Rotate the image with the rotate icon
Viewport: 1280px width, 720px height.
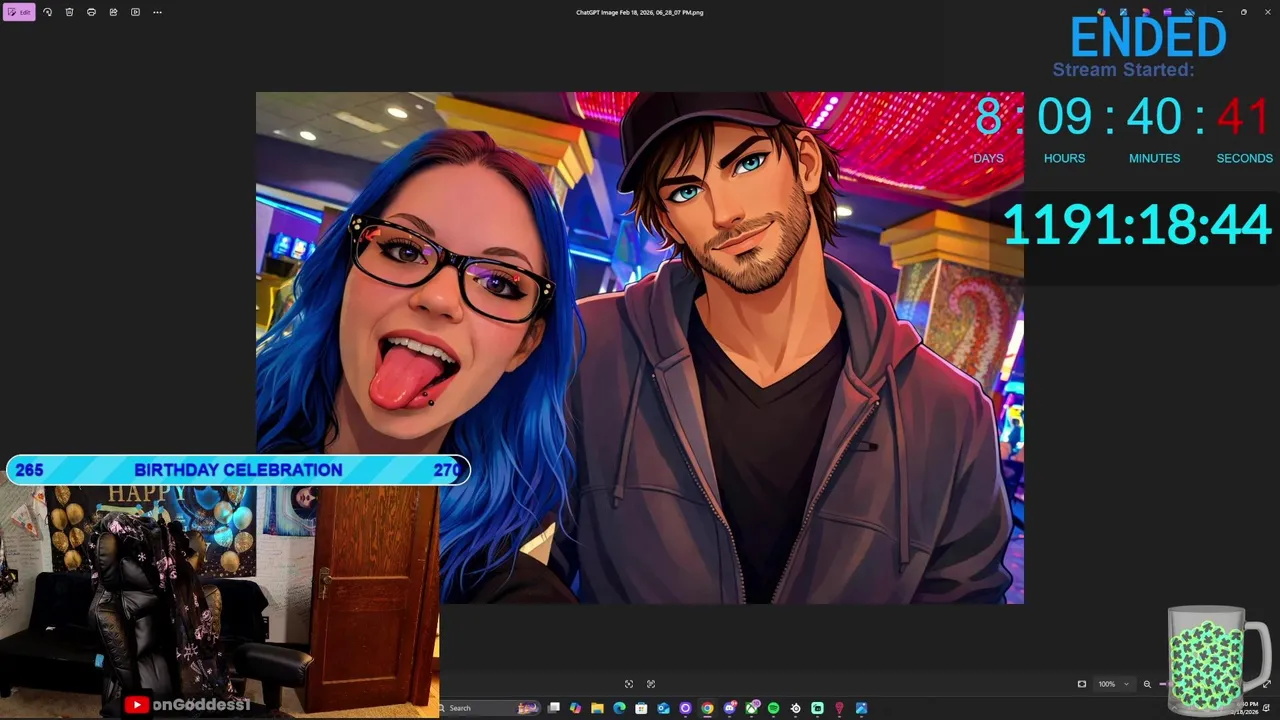tap(47, 12)
